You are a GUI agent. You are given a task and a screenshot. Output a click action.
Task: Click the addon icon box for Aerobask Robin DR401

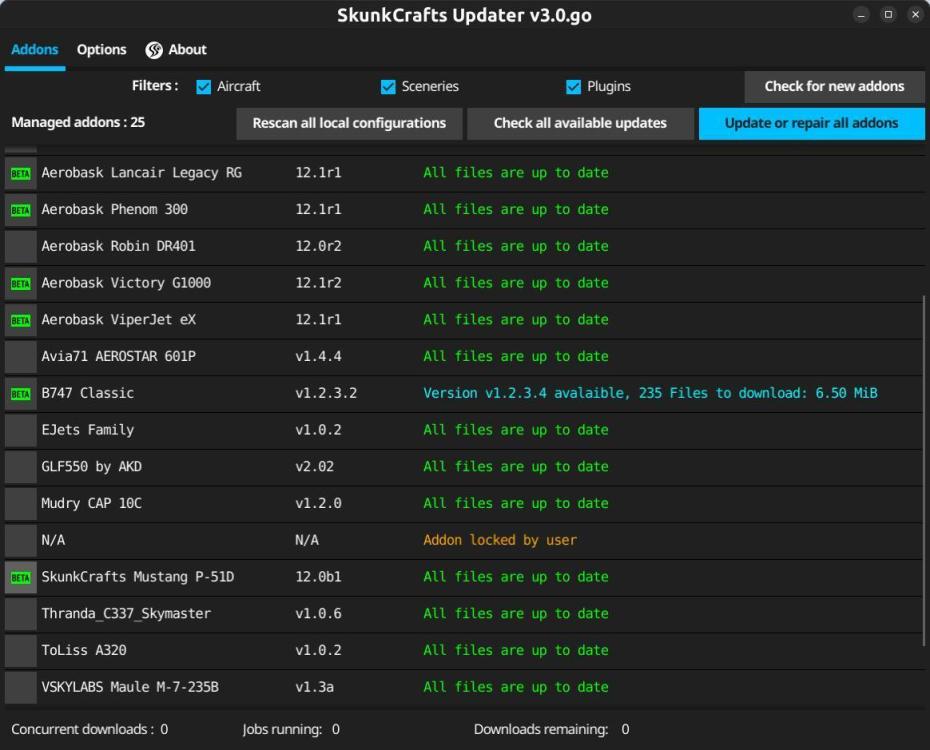(20, 246)
